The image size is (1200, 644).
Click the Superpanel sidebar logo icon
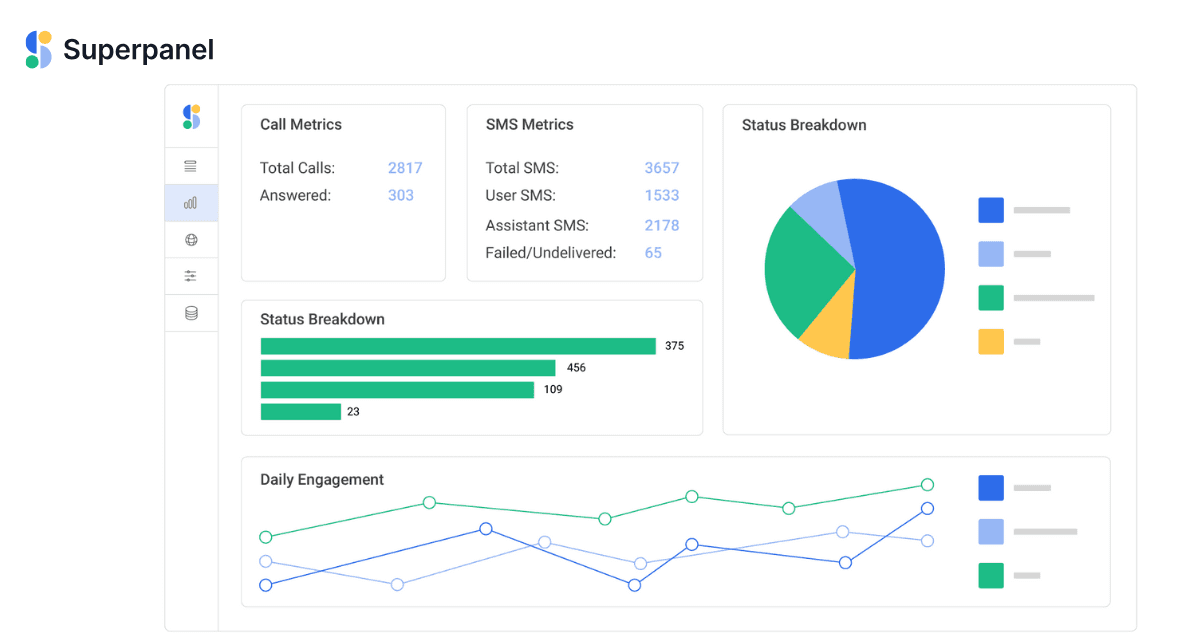tap(191, 117)
